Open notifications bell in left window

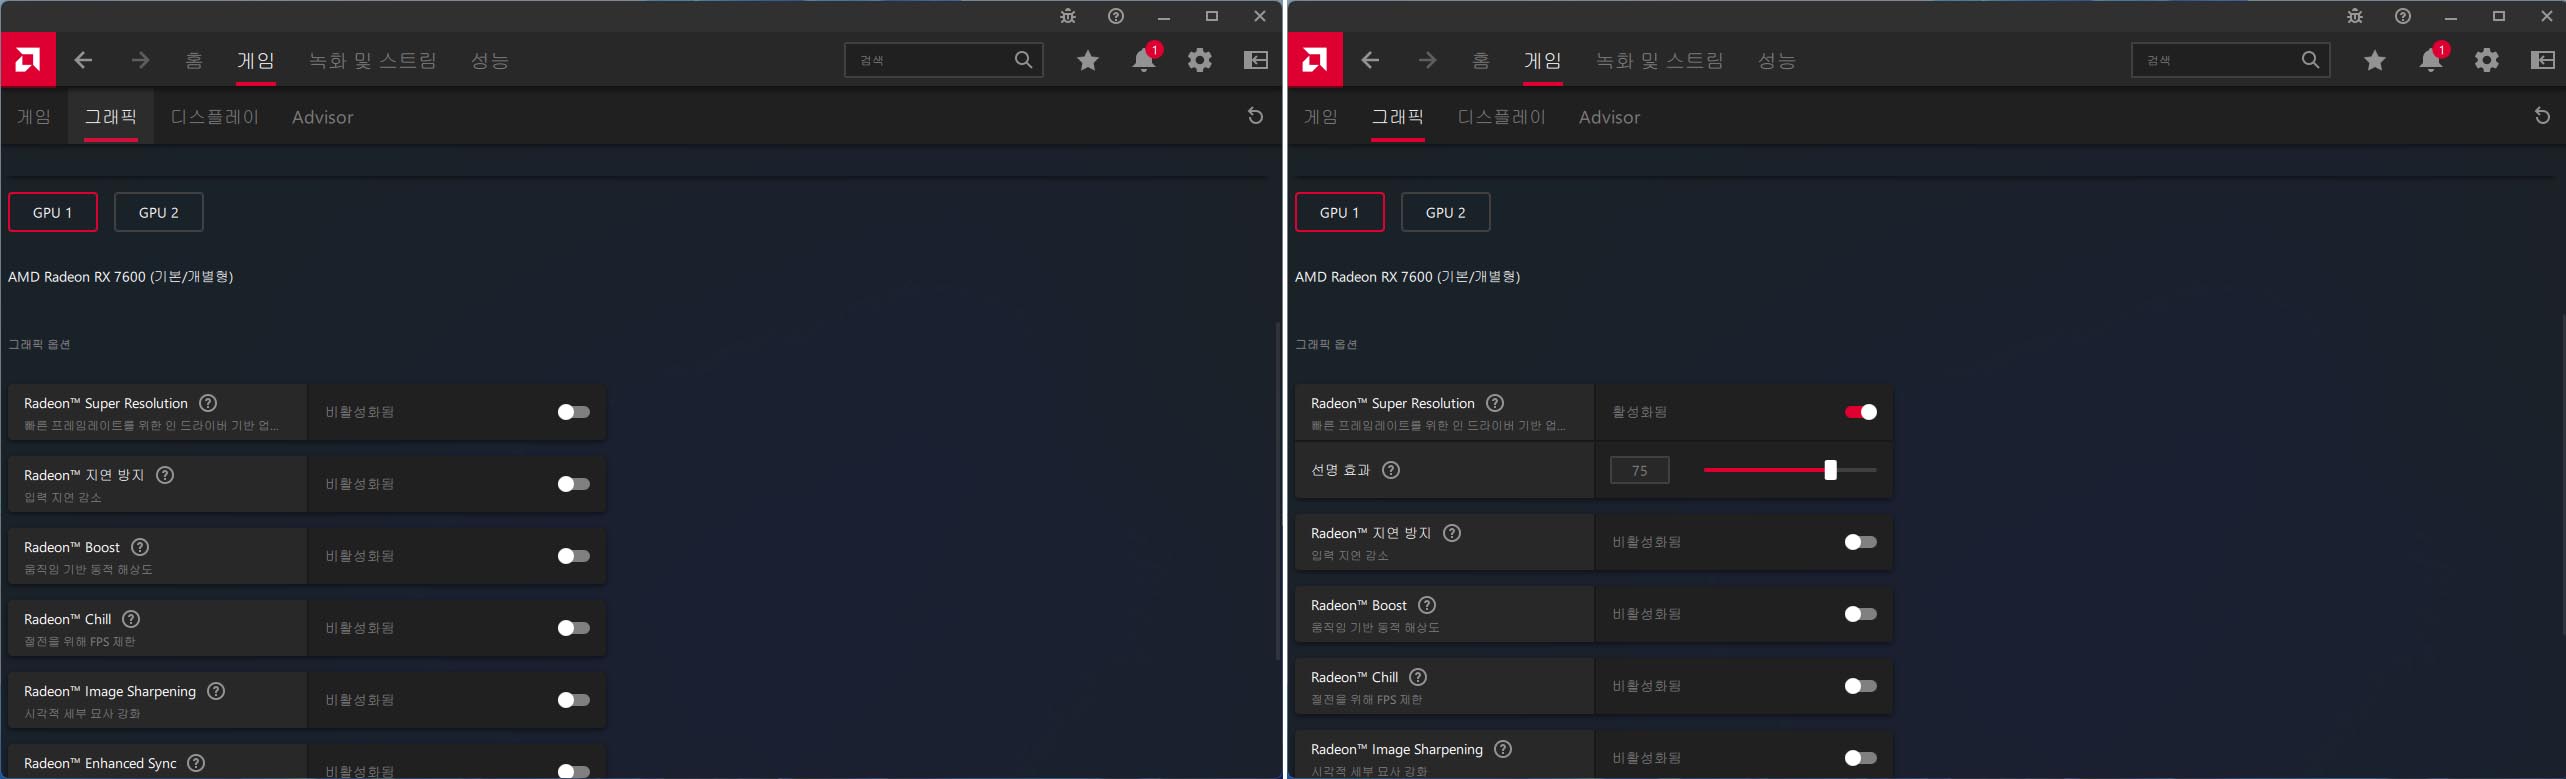coord(1144,60)
